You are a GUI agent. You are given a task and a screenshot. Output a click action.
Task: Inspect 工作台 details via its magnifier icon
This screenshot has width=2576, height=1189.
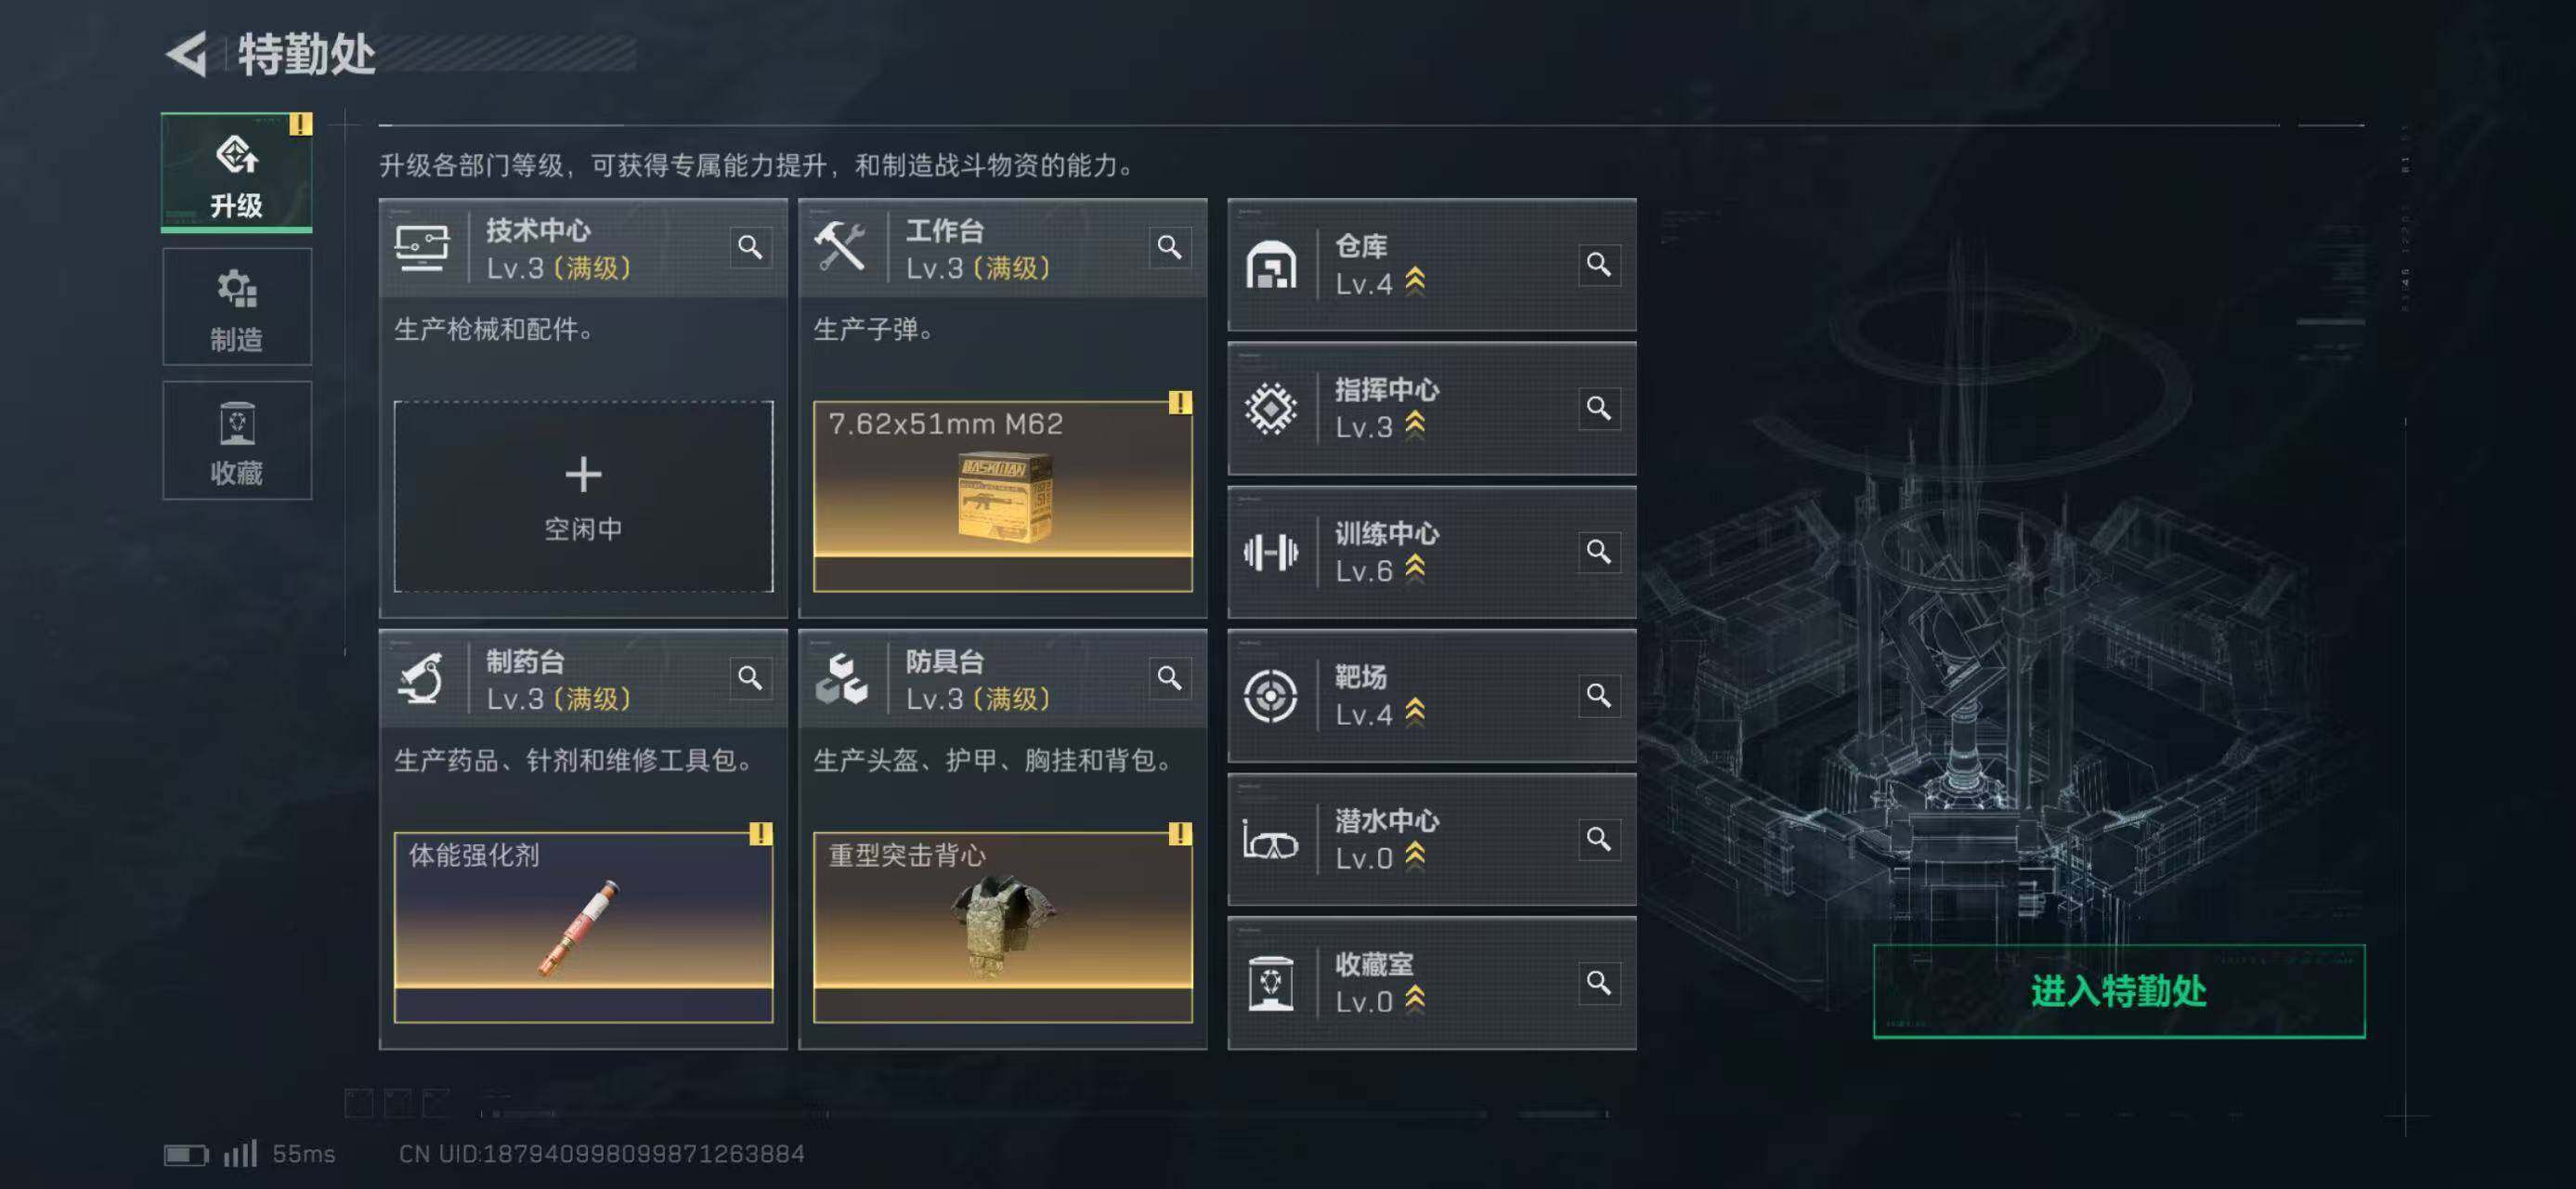(x=1169, y=247)
